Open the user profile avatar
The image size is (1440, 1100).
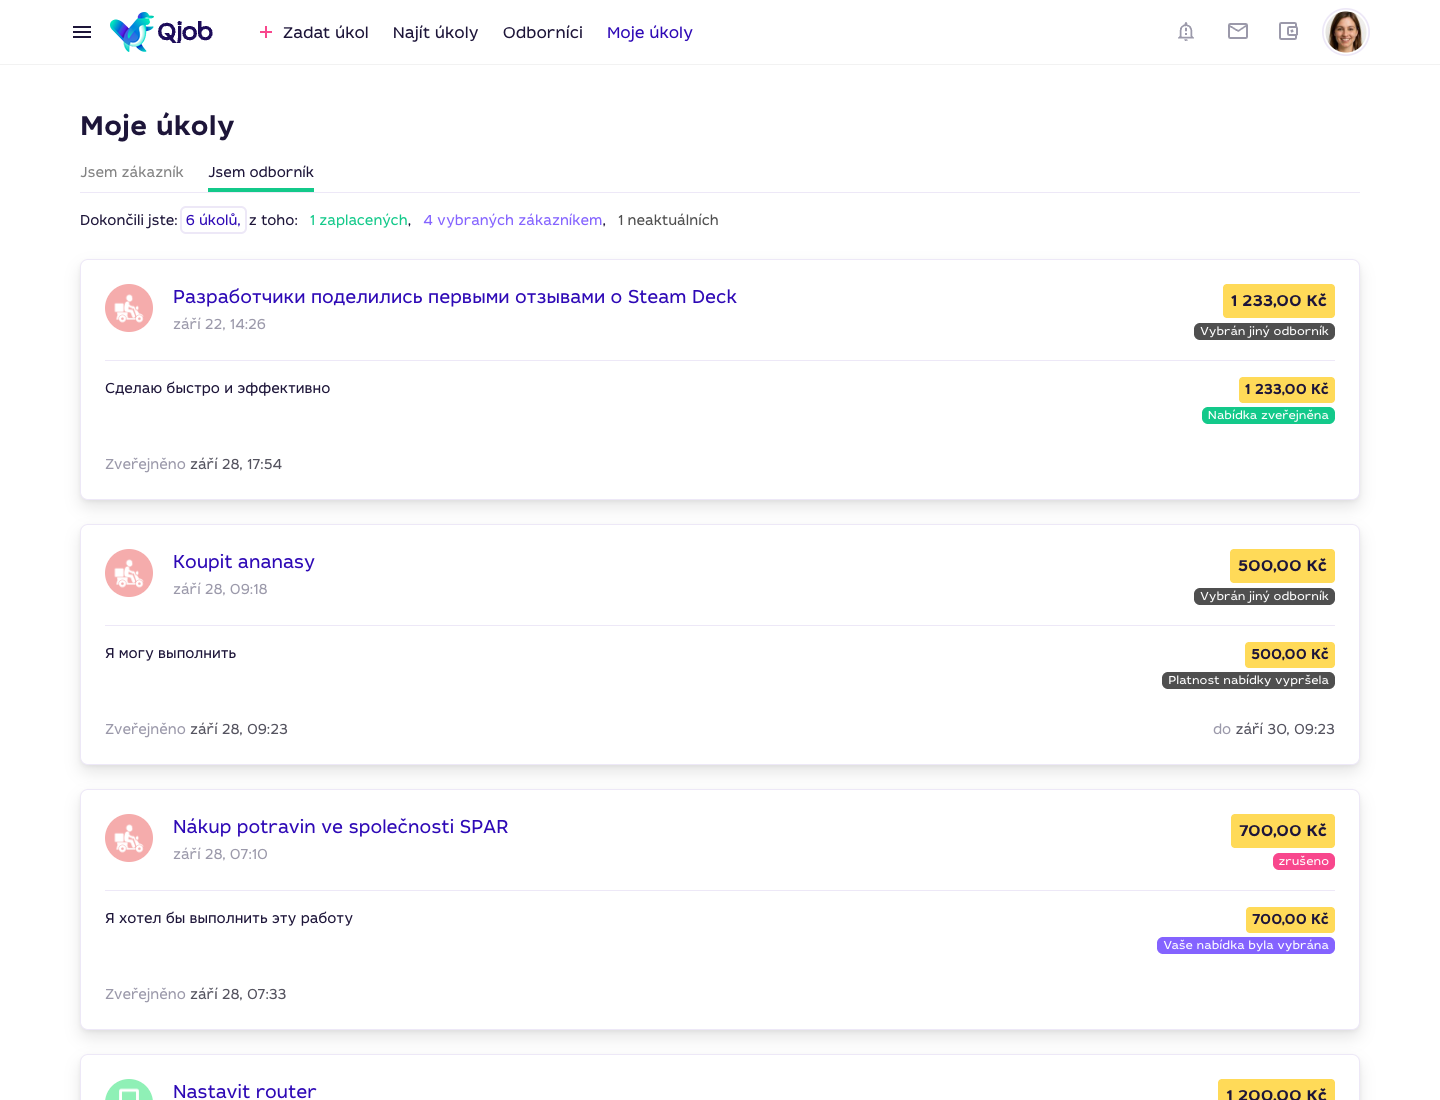[1346, 32]
